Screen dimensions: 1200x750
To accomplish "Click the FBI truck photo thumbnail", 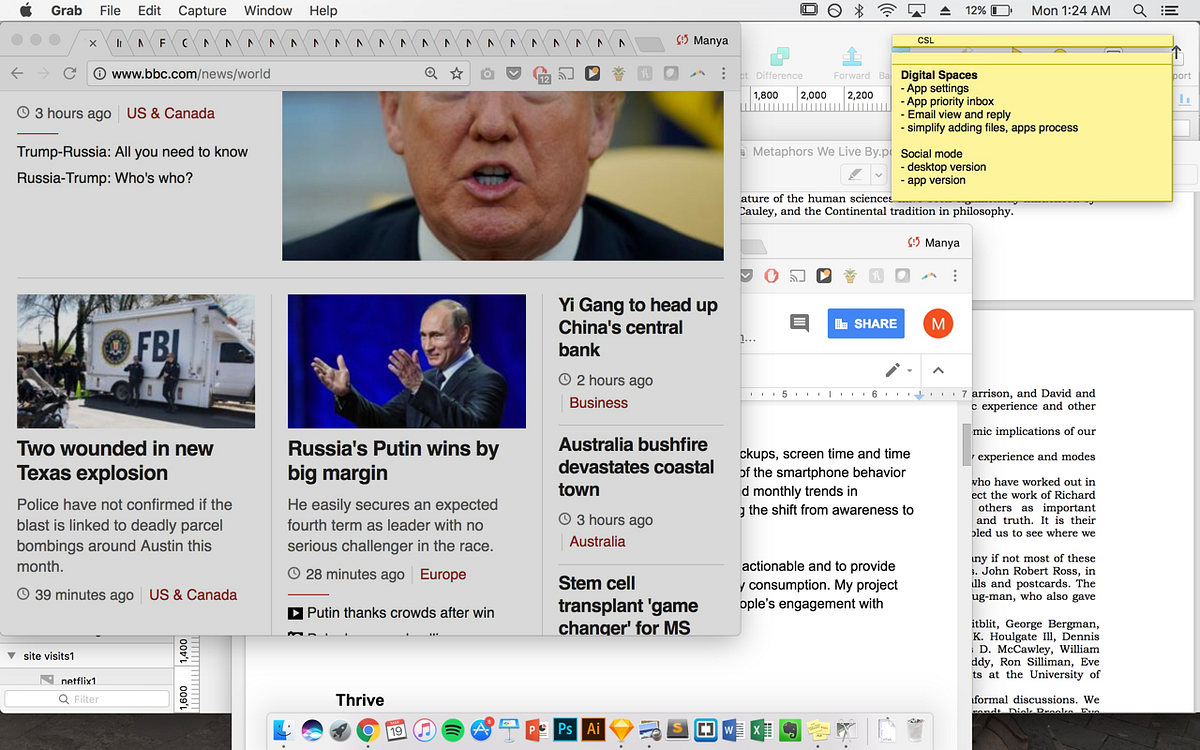I will [136, 361].
